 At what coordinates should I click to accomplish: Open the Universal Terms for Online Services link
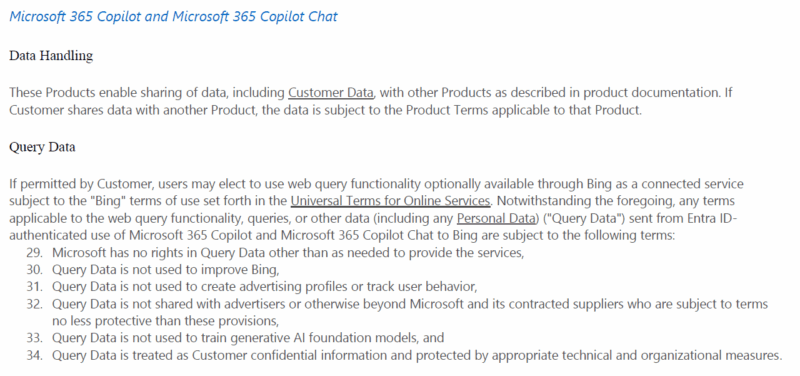click(x=390, y=200)
